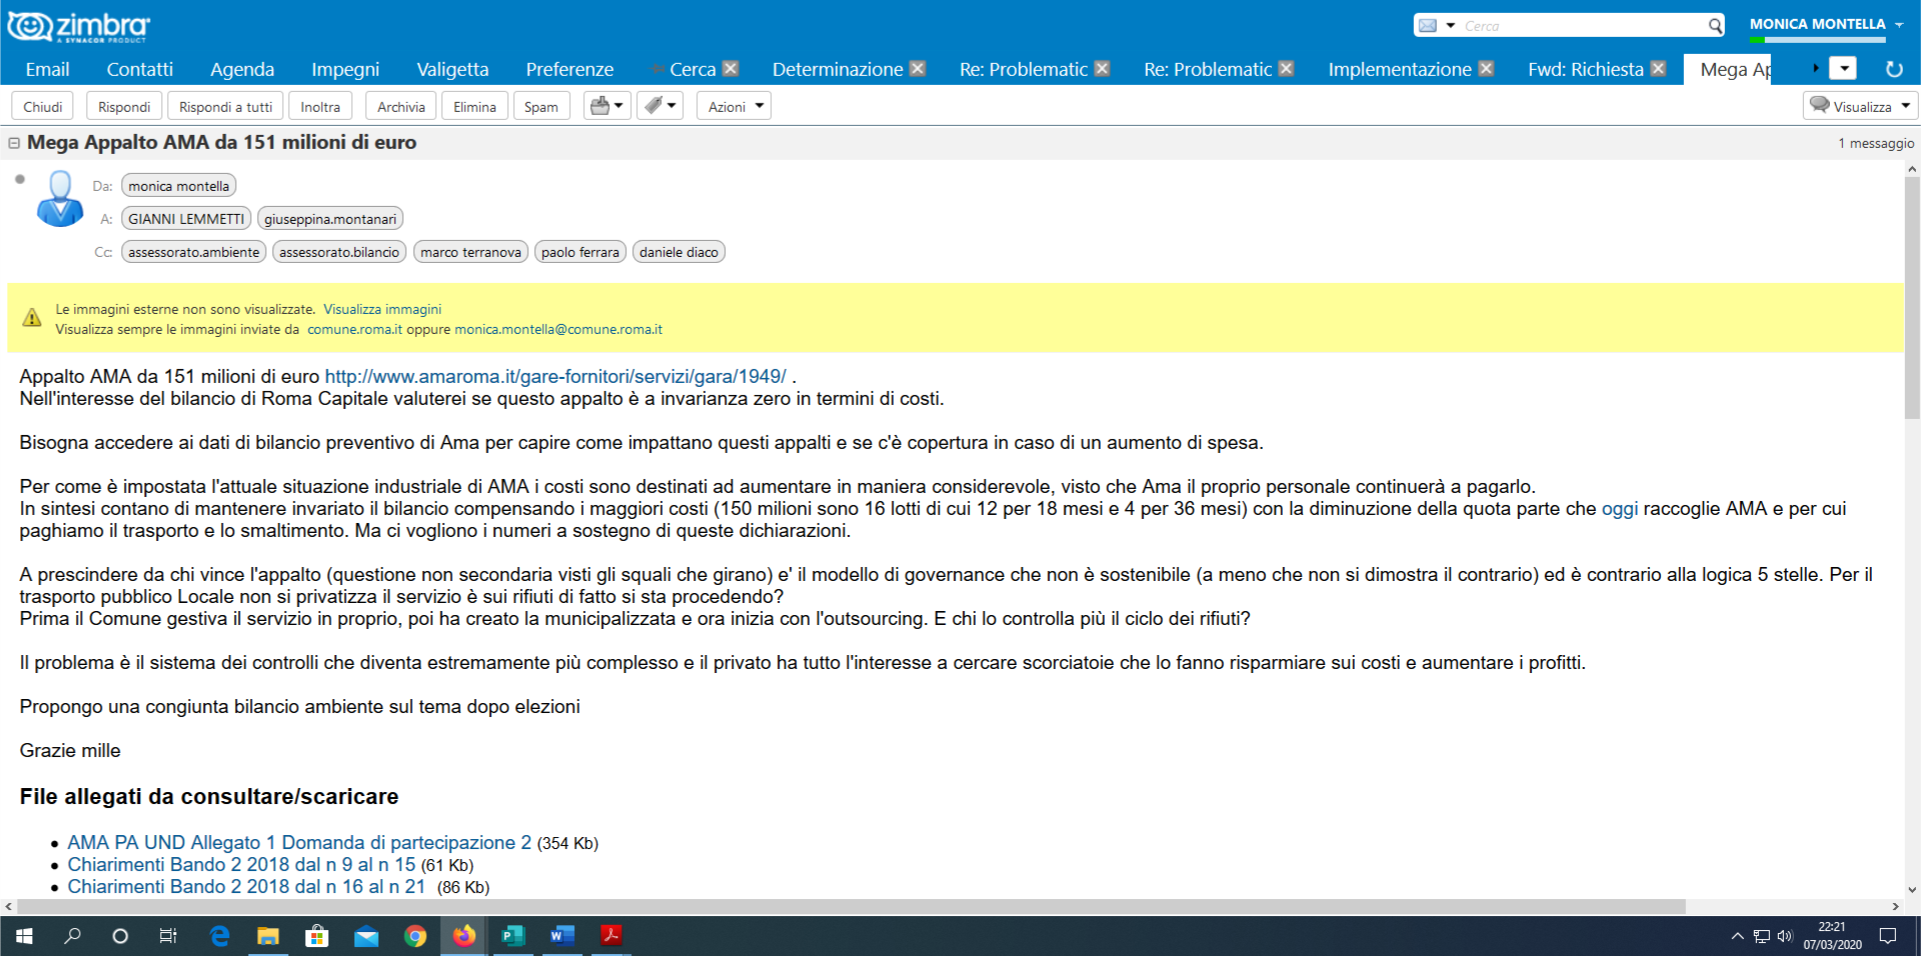
Task: Click the volume icon in the system tray
Action: (1785, 936)
